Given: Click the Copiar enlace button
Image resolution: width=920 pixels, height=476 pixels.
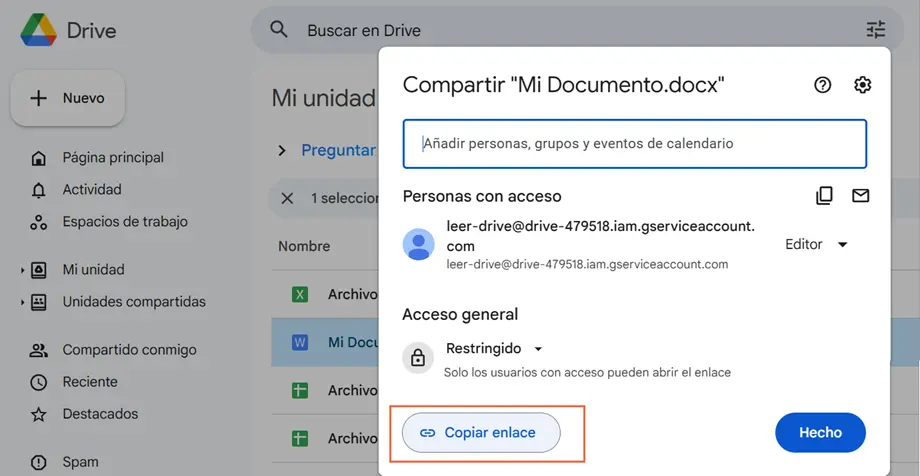Looking at the screenshot, I should 481,433.
